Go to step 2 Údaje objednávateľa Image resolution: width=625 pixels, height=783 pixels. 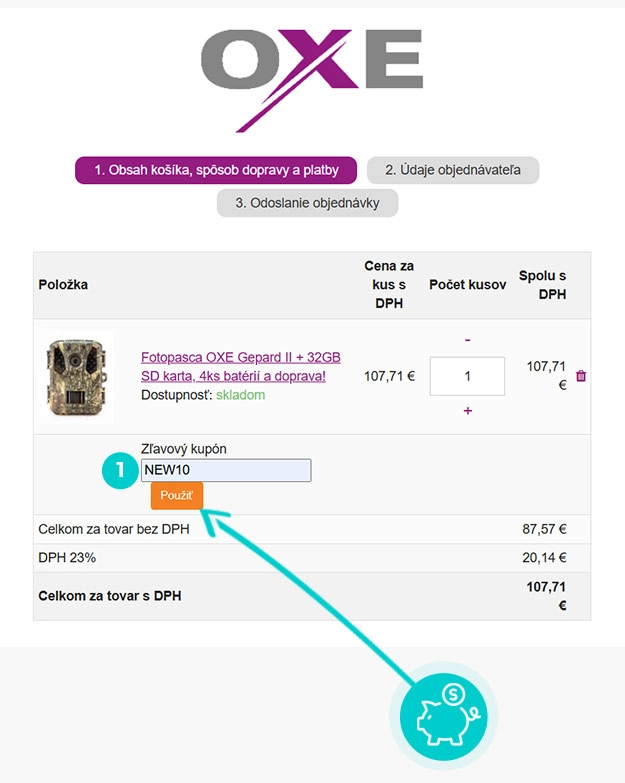coord(453,170)
